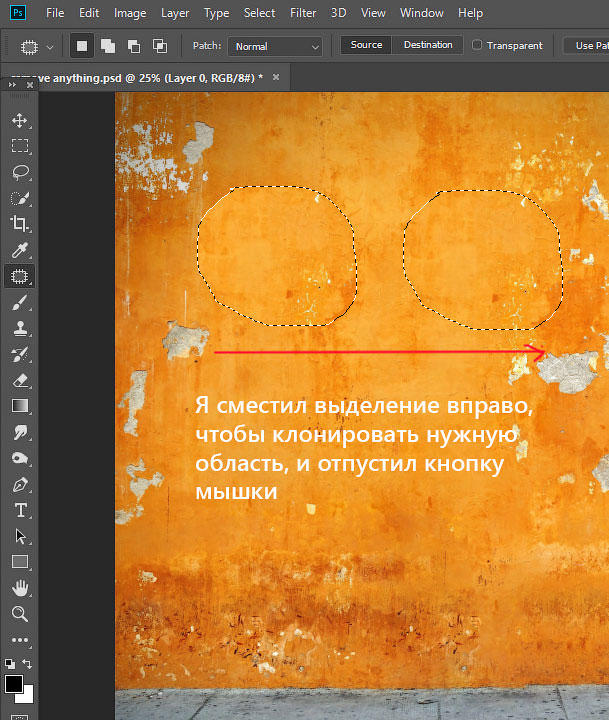
Task: Click the black foreground color swatch
Action: pyautogui.click(x=13, y=684)
